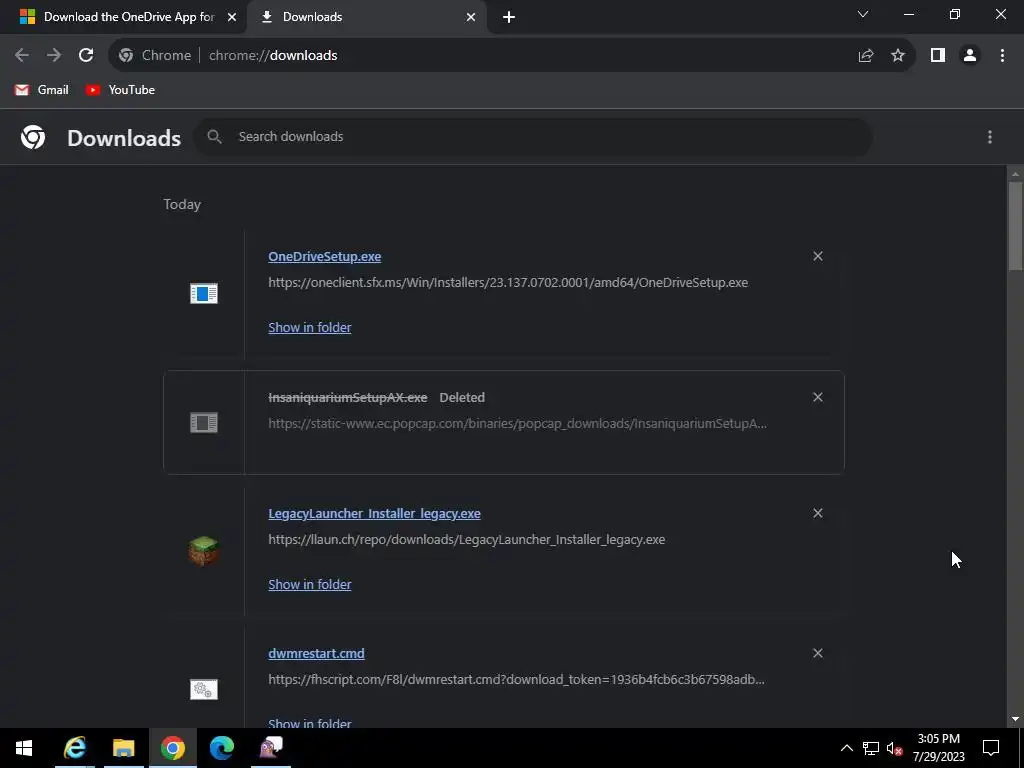Reload the downloads page
Viewport: 1024px width, 768px height.
86,56
